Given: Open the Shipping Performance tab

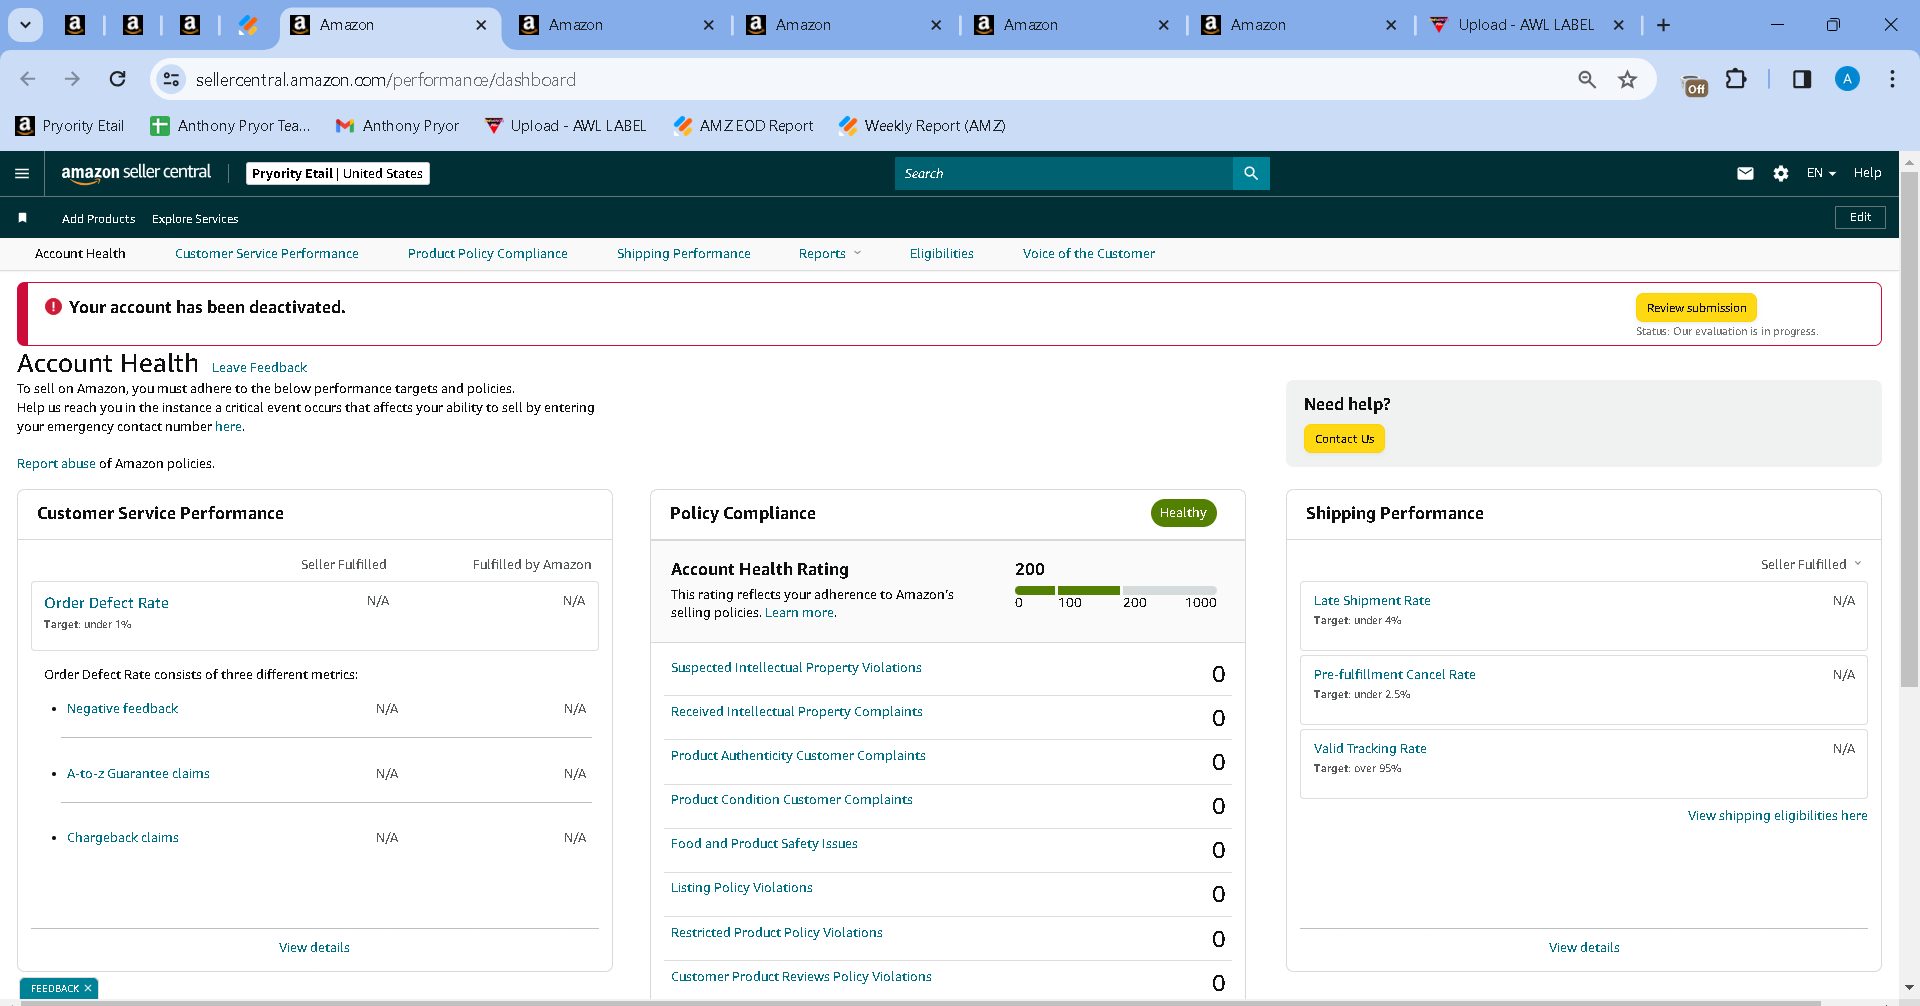Looking at the screenshot, I should pyautogui.click(x=684, y=253).
